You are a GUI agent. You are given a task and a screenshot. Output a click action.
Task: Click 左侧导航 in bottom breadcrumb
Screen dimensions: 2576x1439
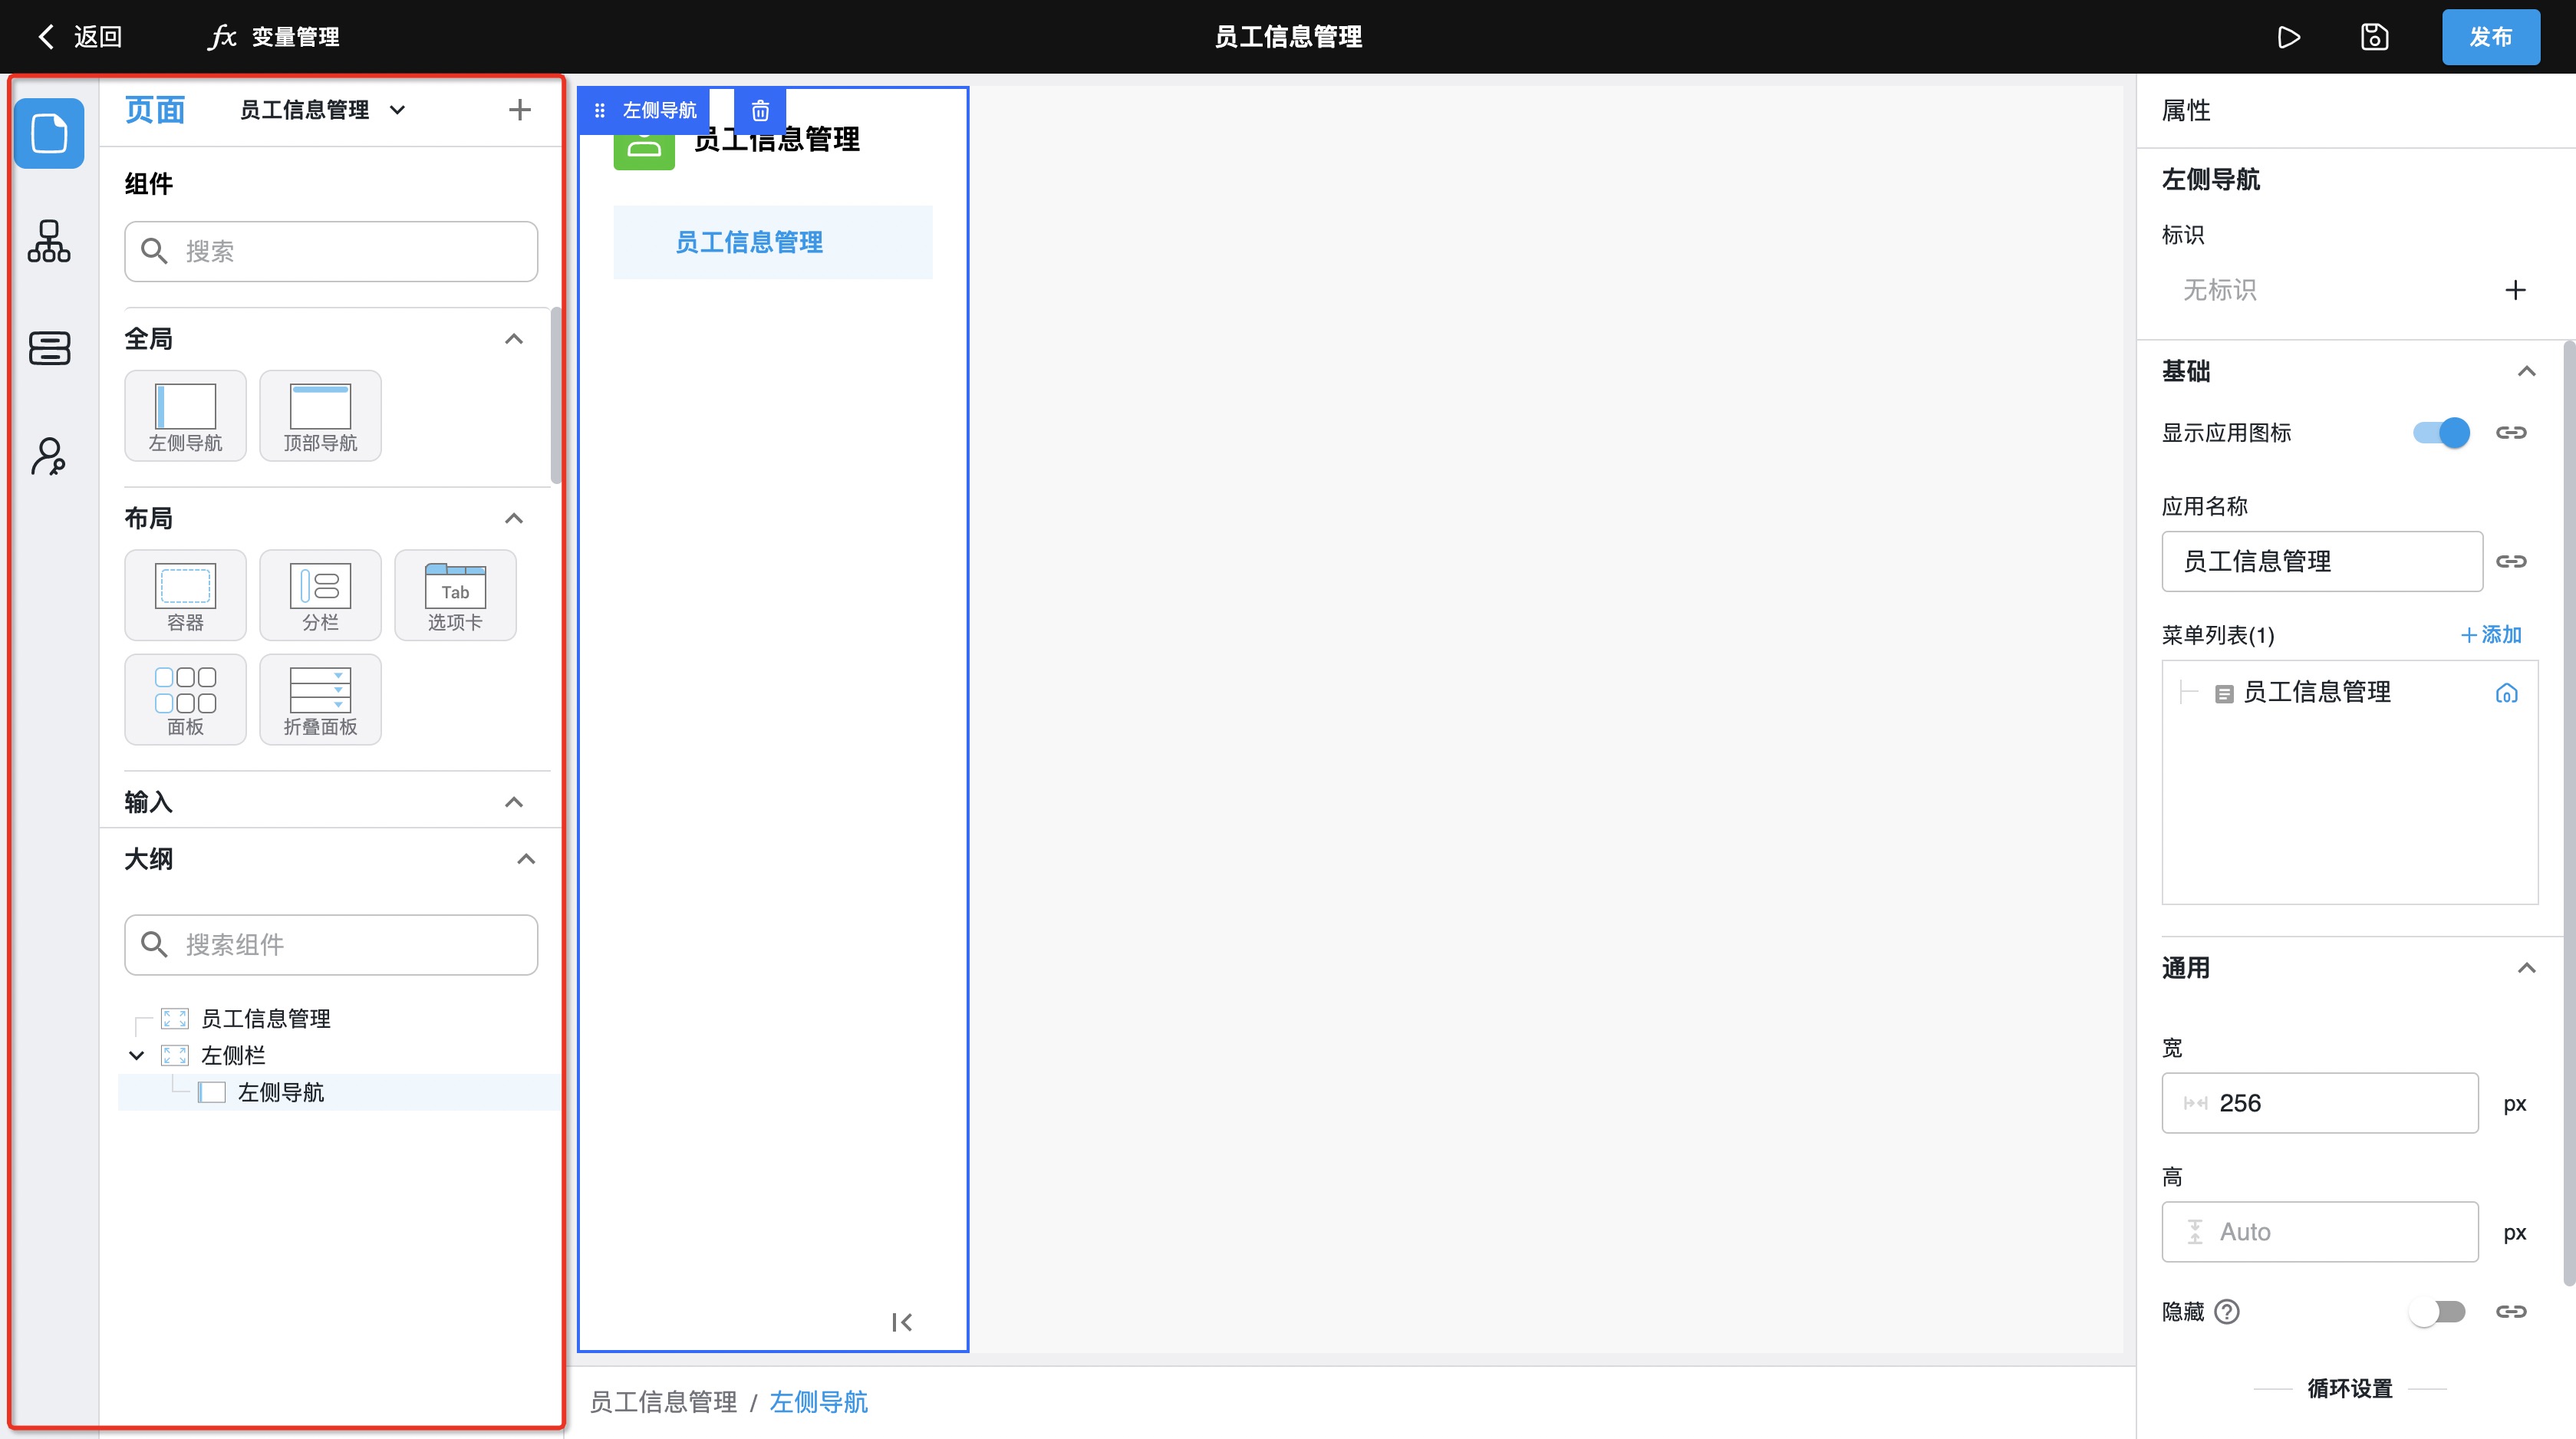pyautogui.click(x=818, y=1402)
